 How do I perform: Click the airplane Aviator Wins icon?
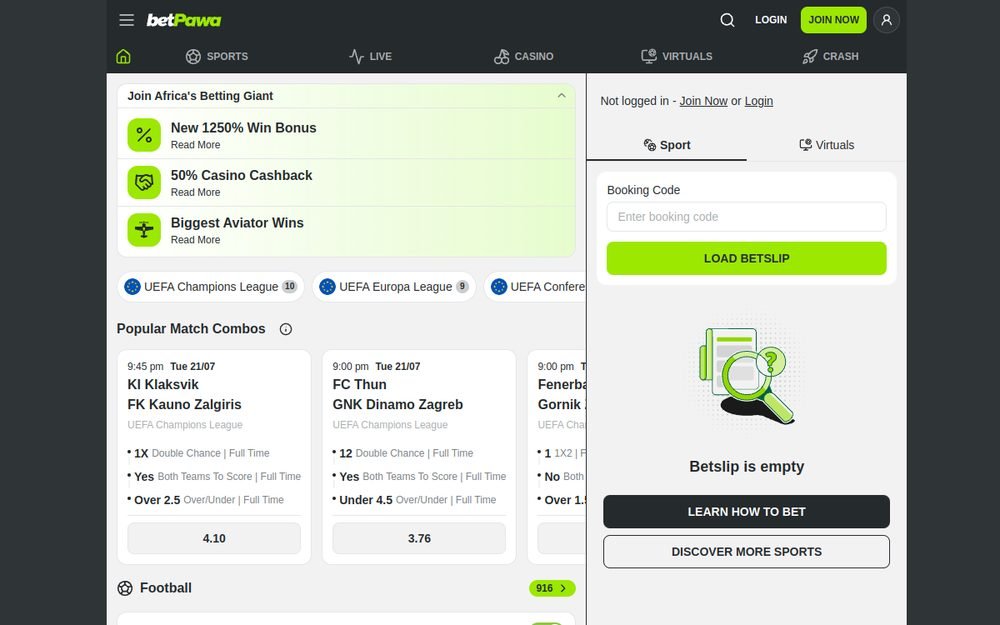[144, 230]
